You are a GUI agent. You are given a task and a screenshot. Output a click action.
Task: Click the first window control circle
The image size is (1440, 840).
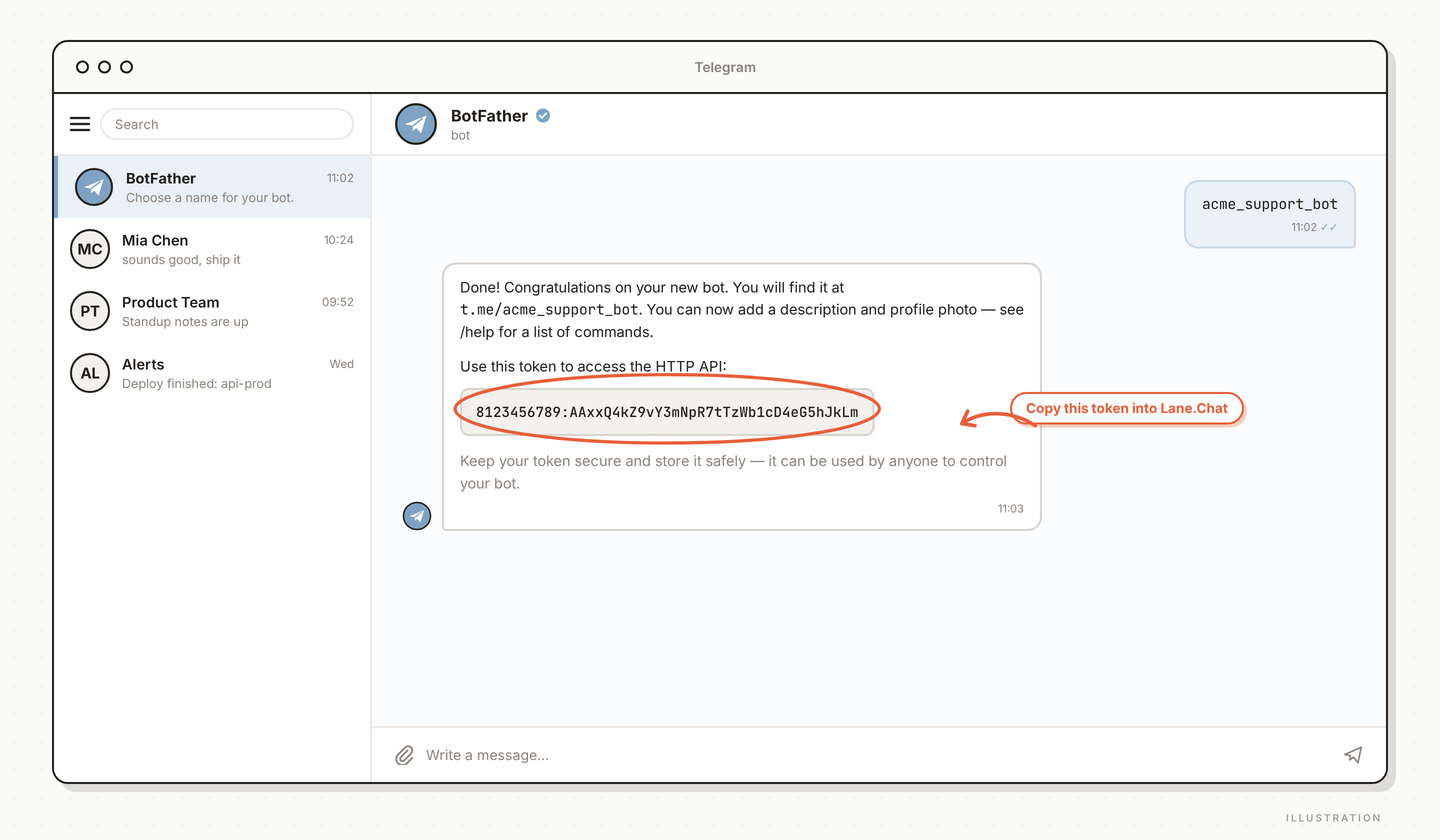(x=82, y=67)
